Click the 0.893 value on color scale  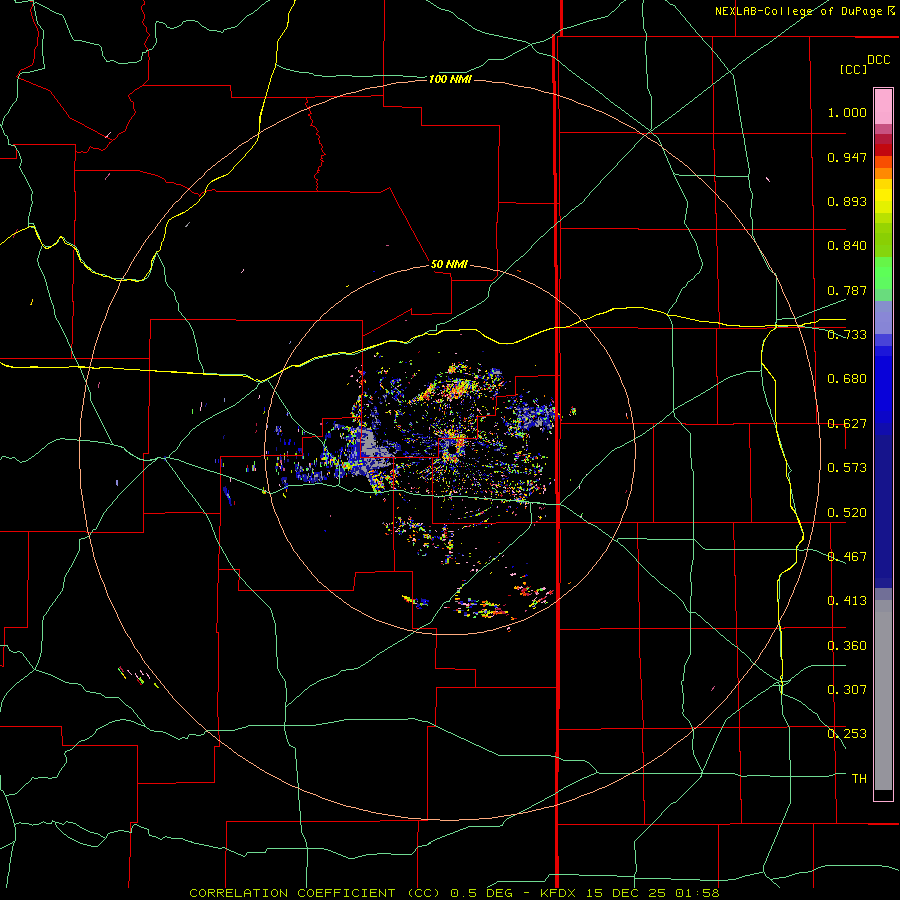pyautogui.click(x=847, y=201)
